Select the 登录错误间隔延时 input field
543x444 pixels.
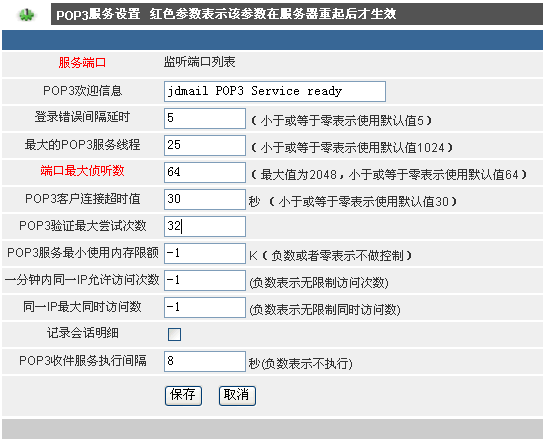click(x=205, y=118)
